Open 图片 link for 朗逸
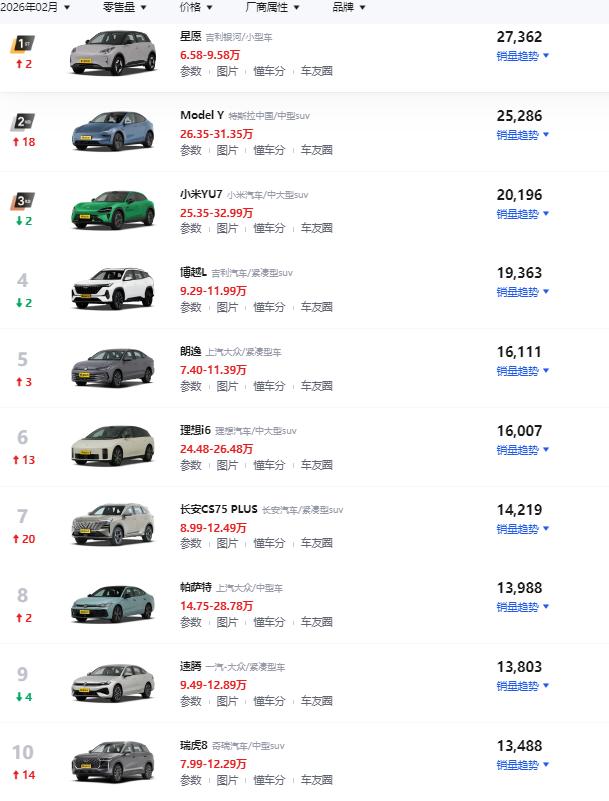609x801 pixels. tap(227, 386)
